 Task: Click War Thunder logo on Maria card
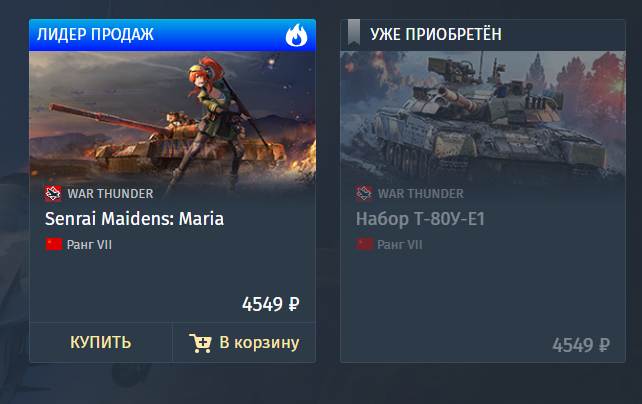(x=53, y=194)
